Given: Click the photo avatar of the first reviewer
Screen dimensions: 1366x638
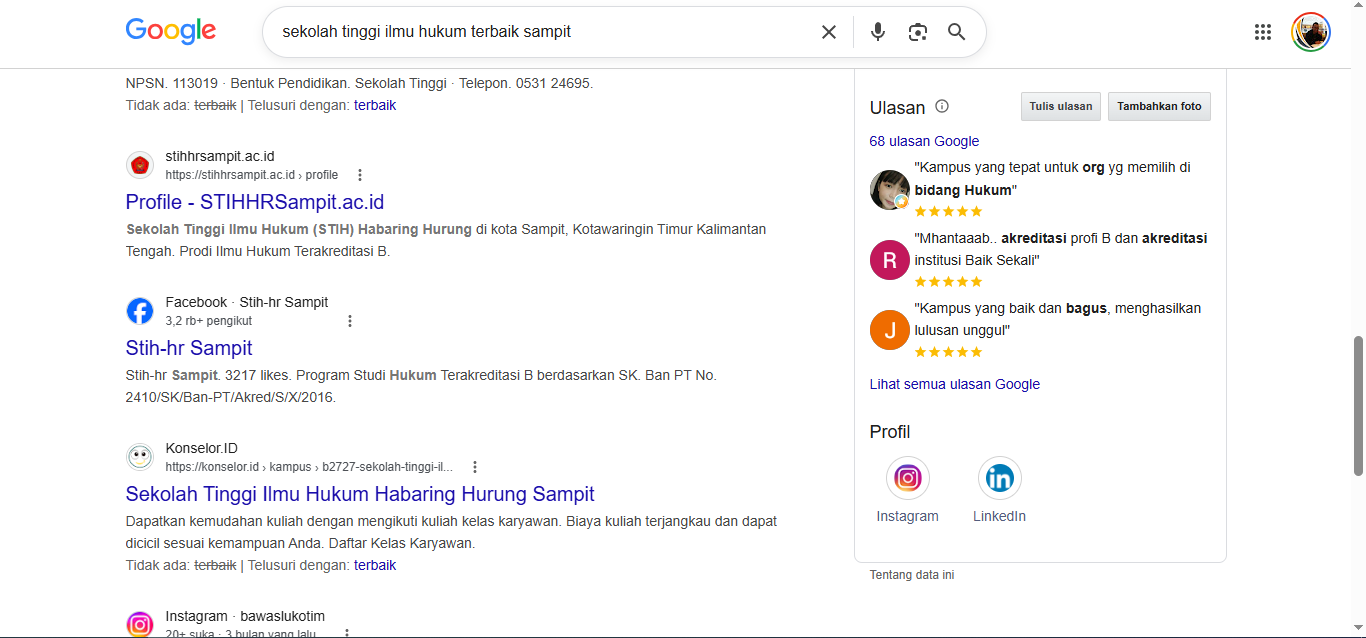Looking at the screenshot, I should (x=890, y=190).
